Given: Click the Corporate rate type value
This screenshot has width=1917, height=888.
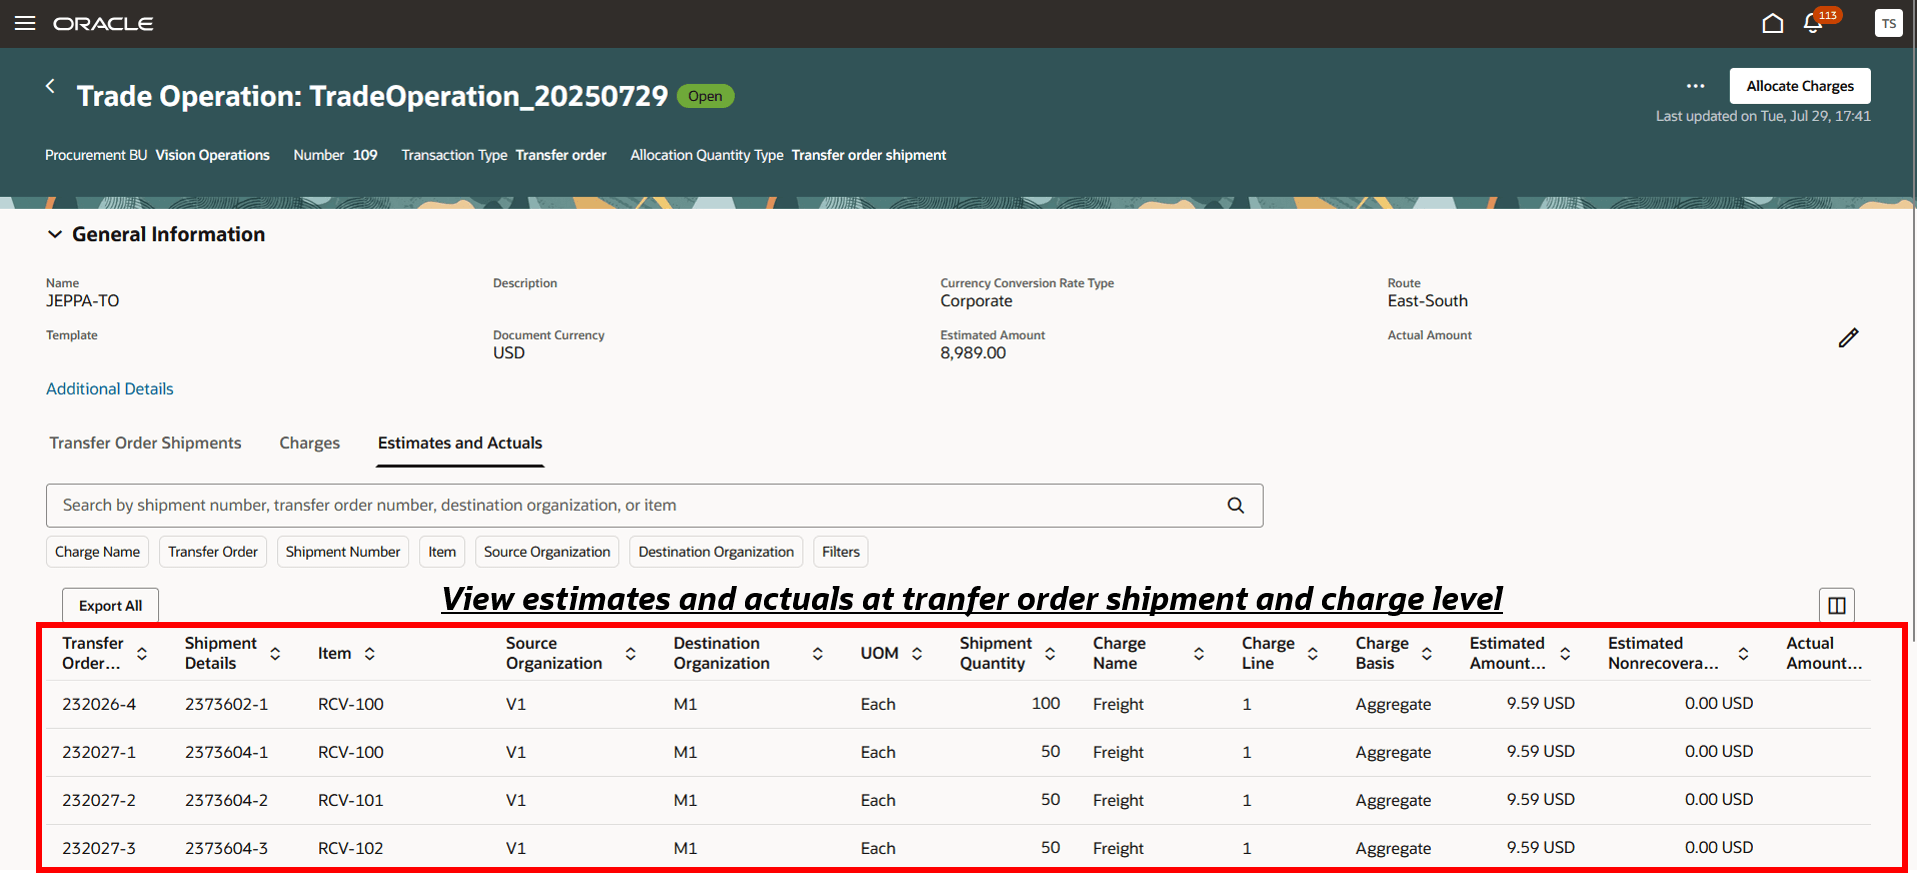Looking at the screenshot, I should pyautogui.click(x=976, y=301).
